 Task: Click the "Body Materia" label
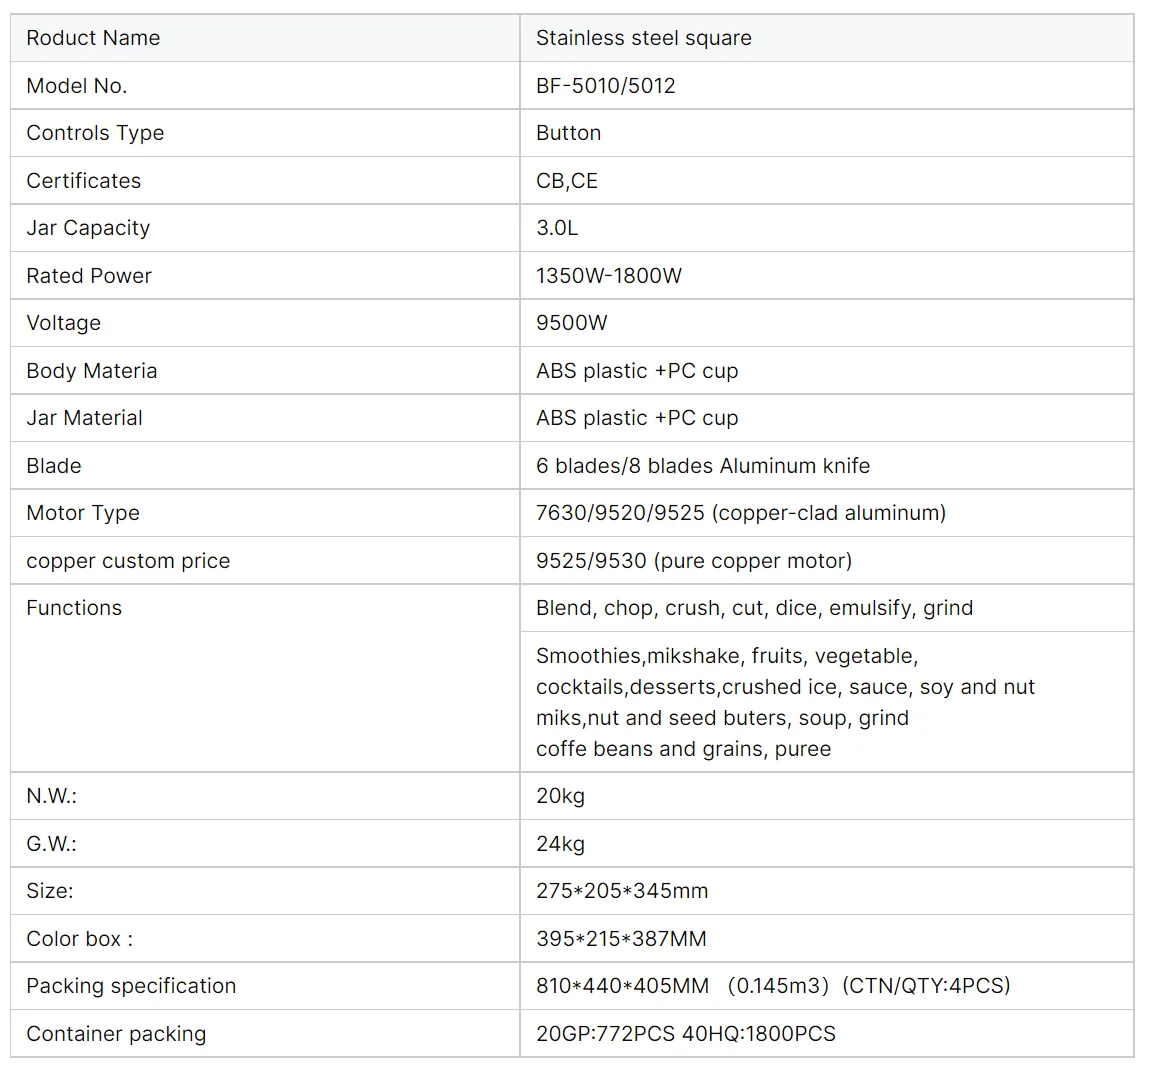[91, 371]
